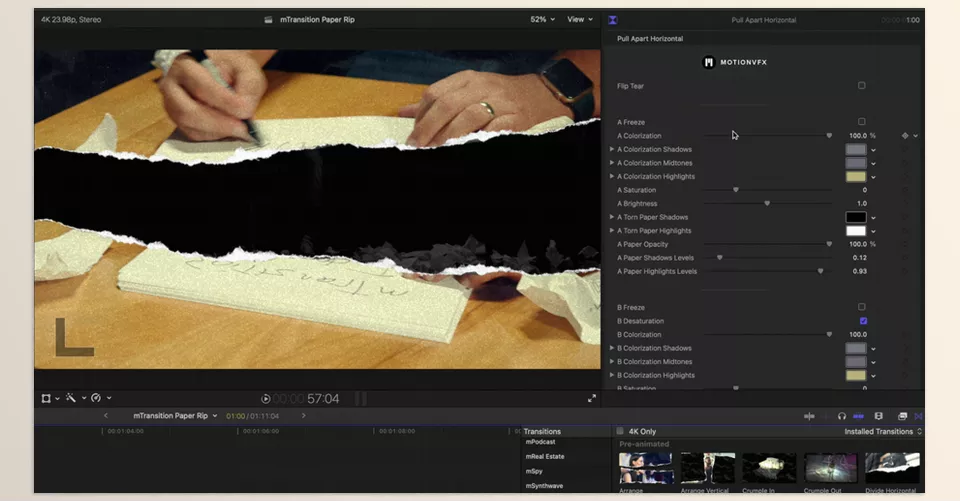Open the viewer View dropdown menu
The image size is (960, 501).
580,20
